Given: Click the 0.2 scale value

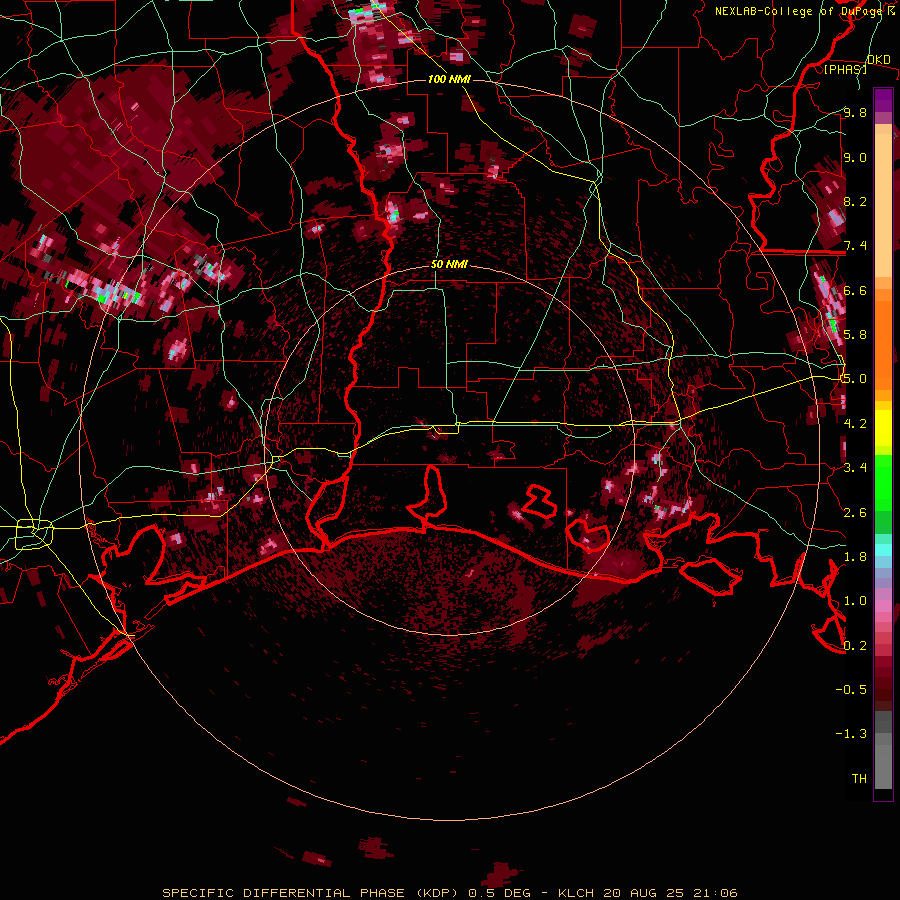Looking at the screenshot, I should (855, 645).
